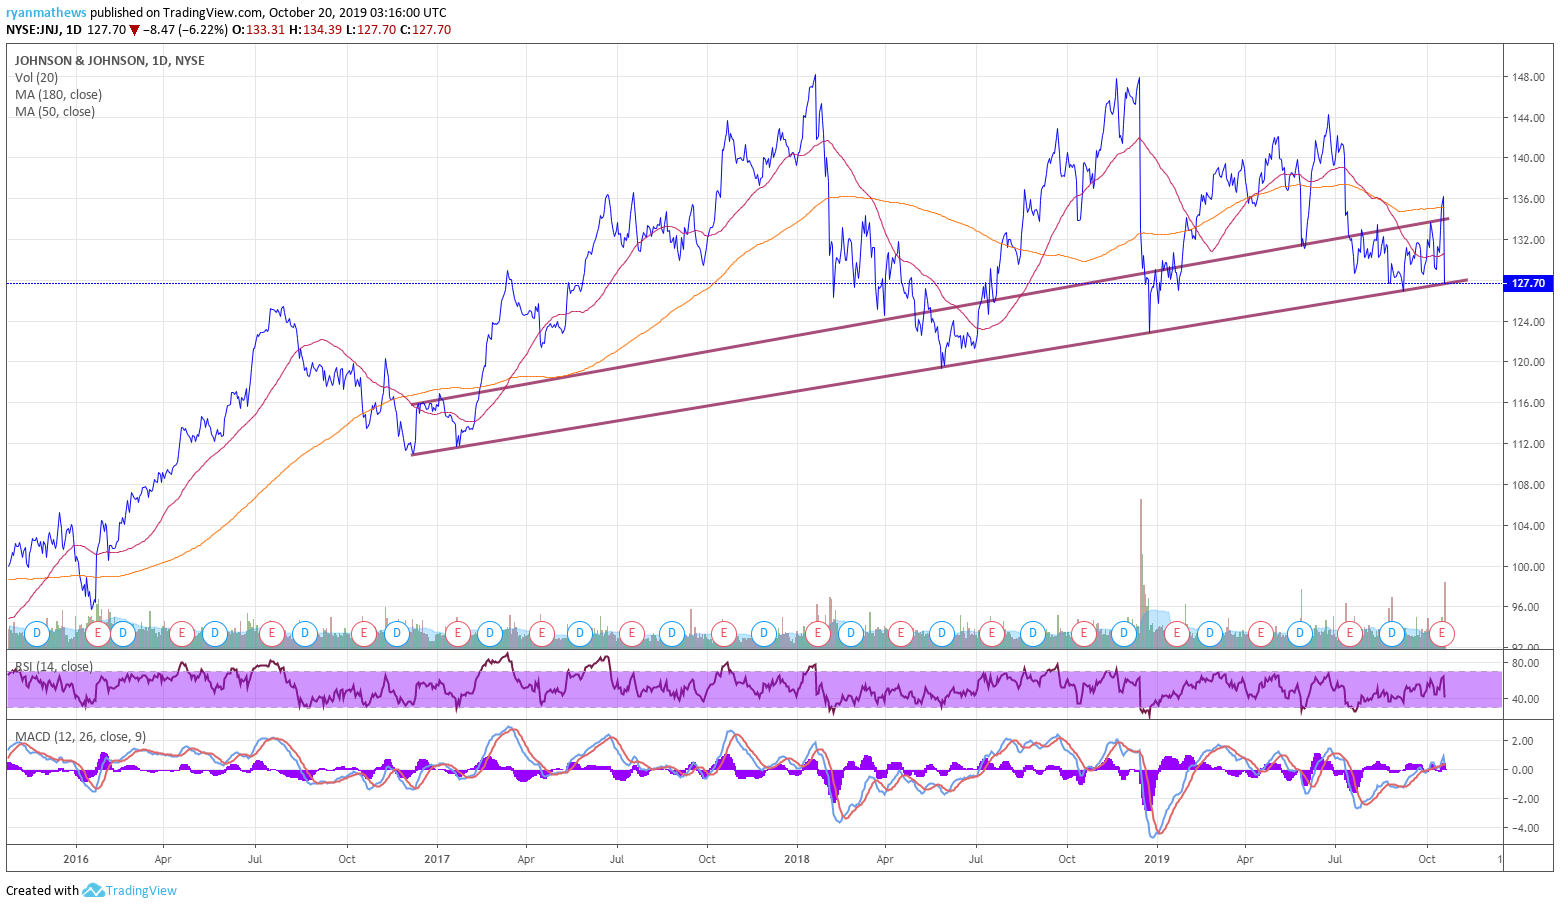Click the 2018 year label on time axis

(x=797, y=859)
